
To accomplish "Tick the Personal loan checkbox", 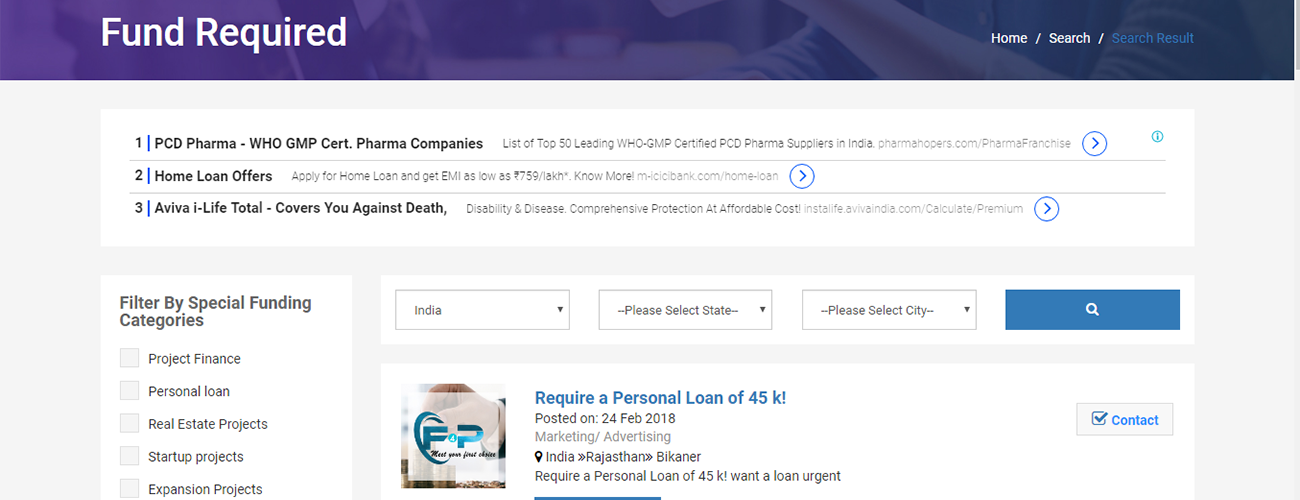I will (x=129, y=391).
